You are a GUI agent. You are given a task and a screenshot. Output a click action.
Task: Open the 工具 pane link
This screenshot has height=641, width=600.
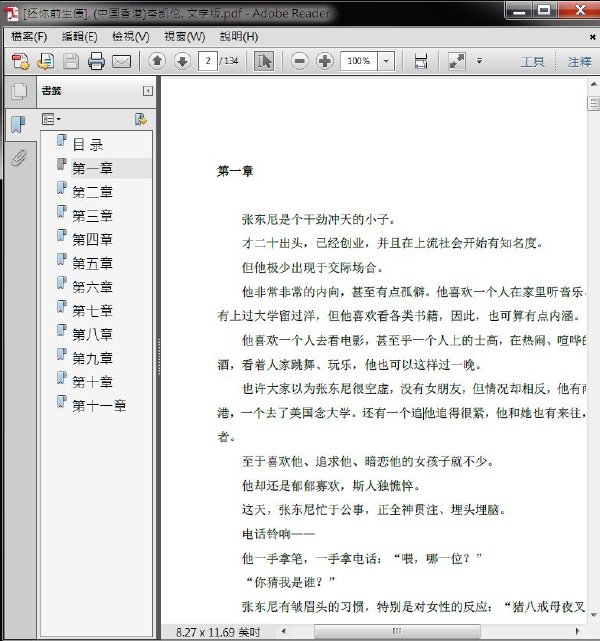tap(533, 62)
